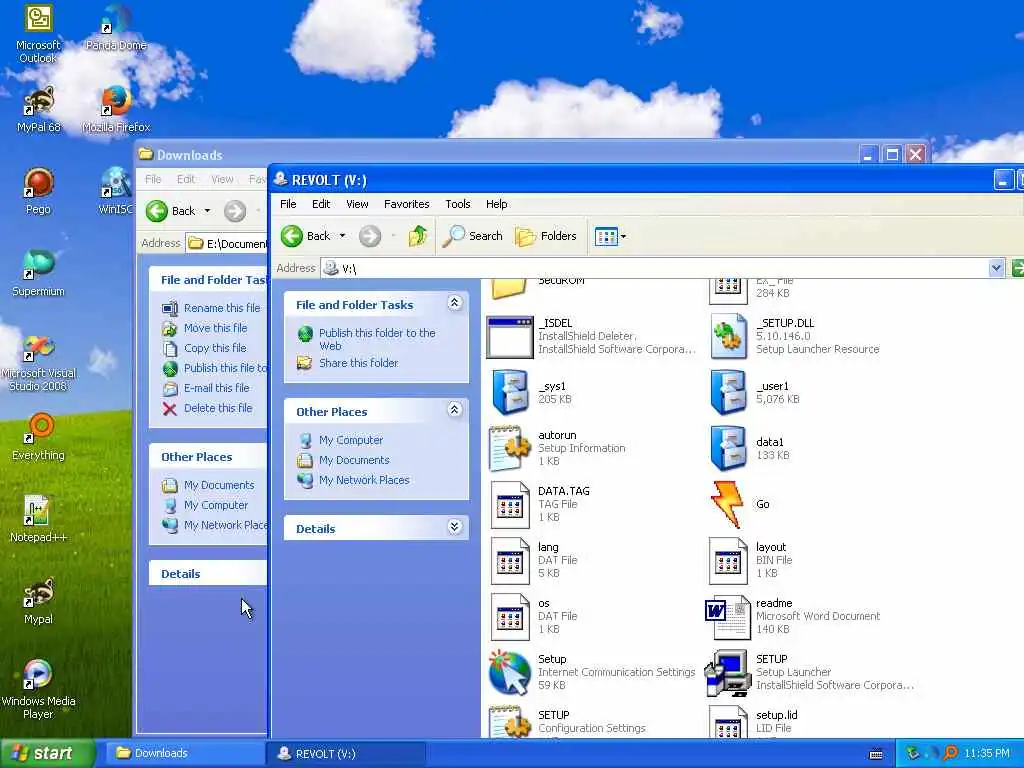Click the Start button
Image resolution: width=1024 pixels, height=768 pixels.
[x=48, y=753]
